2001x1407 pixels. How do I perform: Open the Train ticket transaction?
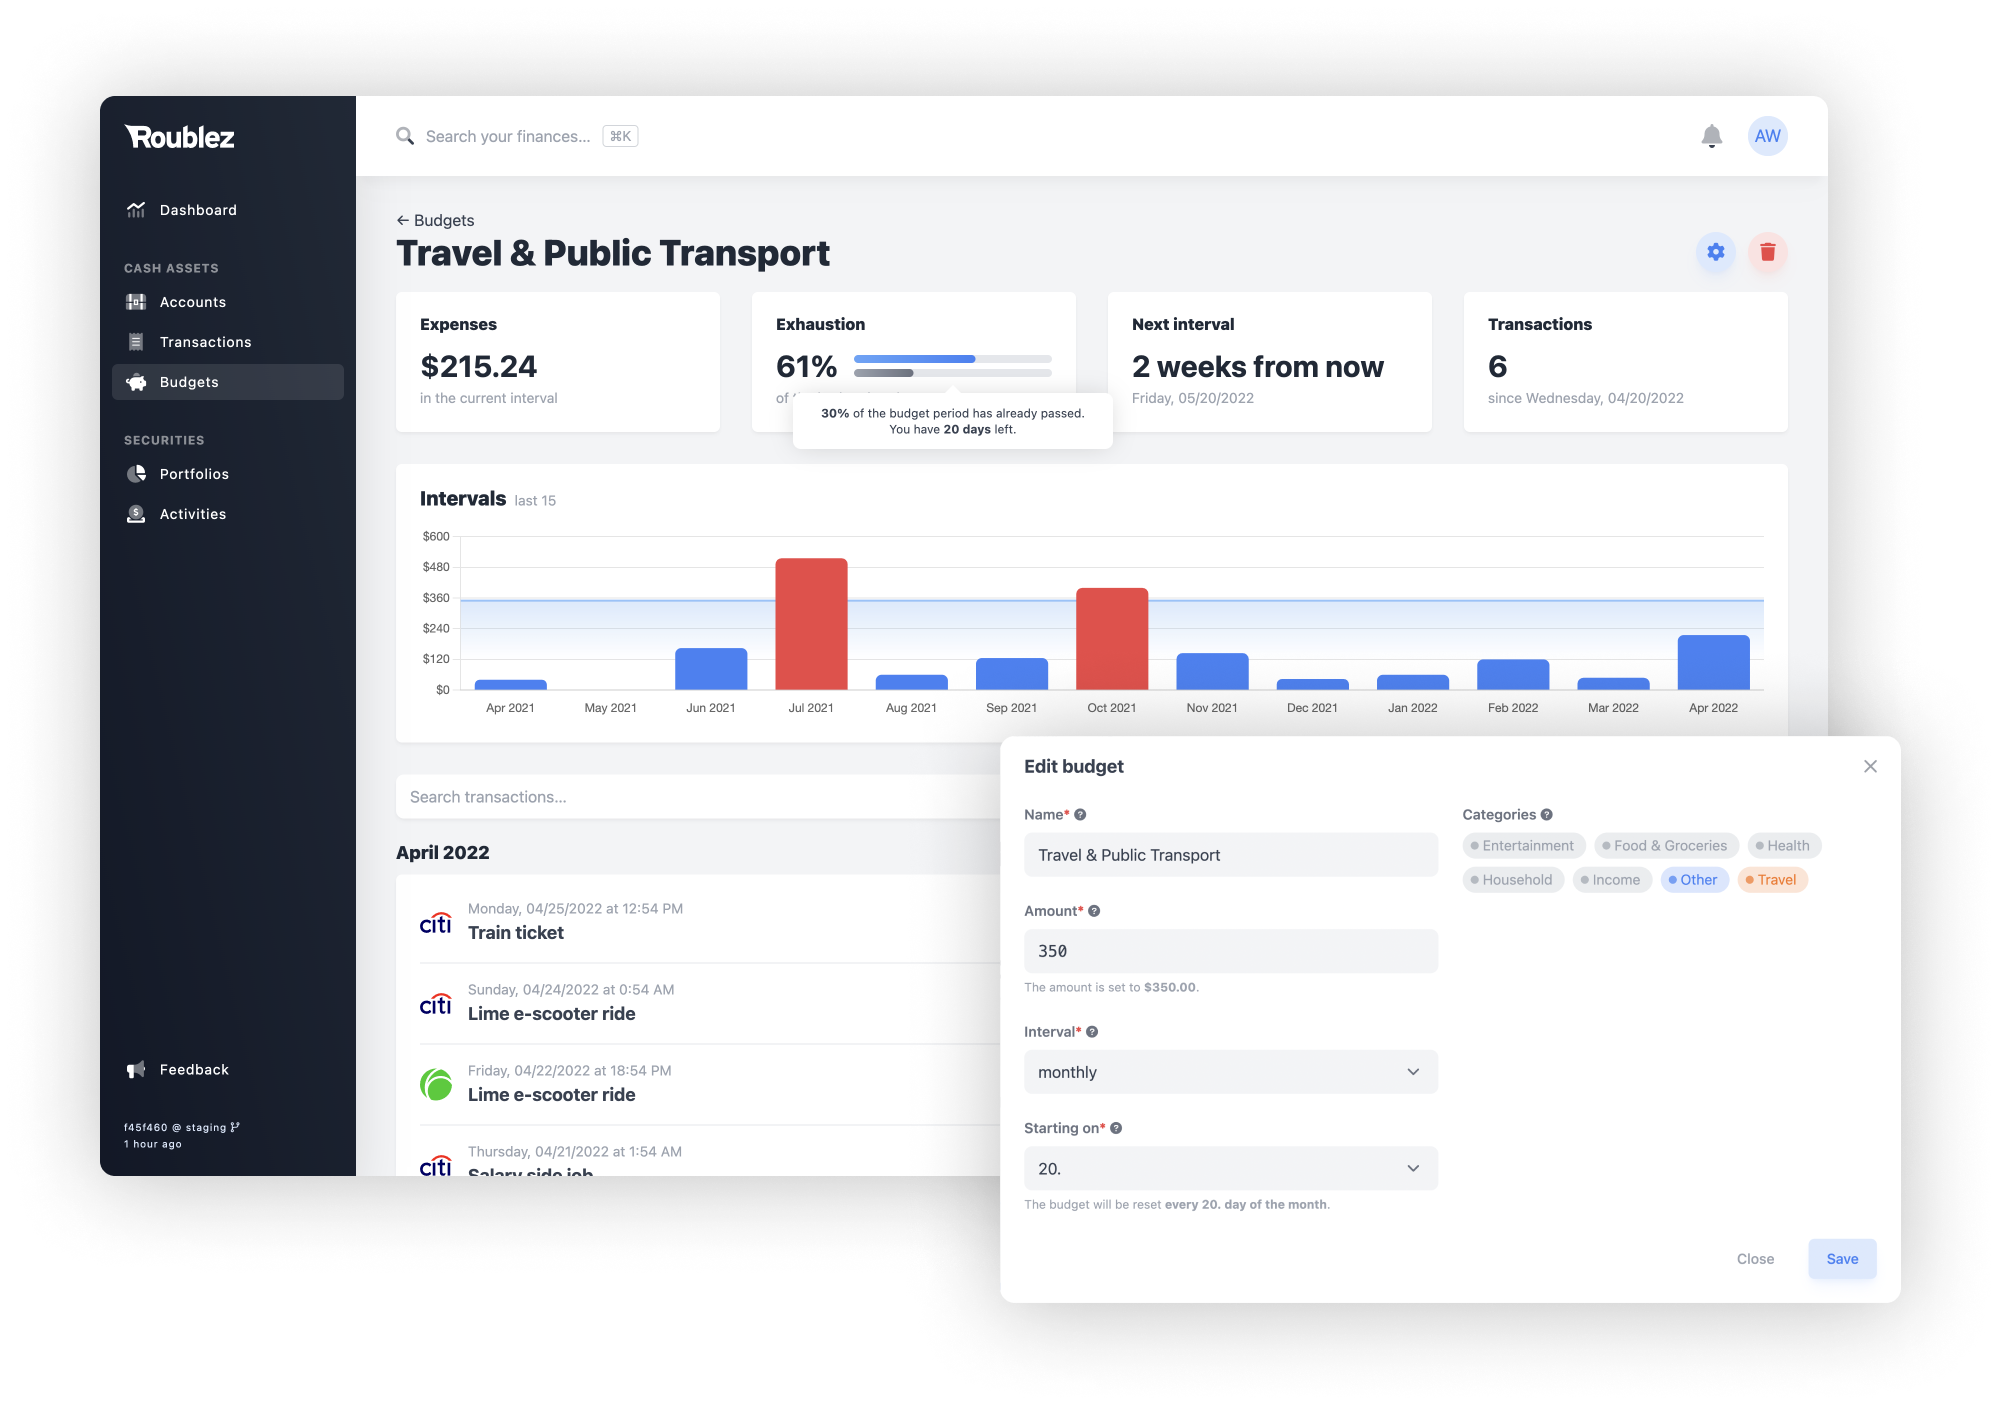tap(710, 921)
